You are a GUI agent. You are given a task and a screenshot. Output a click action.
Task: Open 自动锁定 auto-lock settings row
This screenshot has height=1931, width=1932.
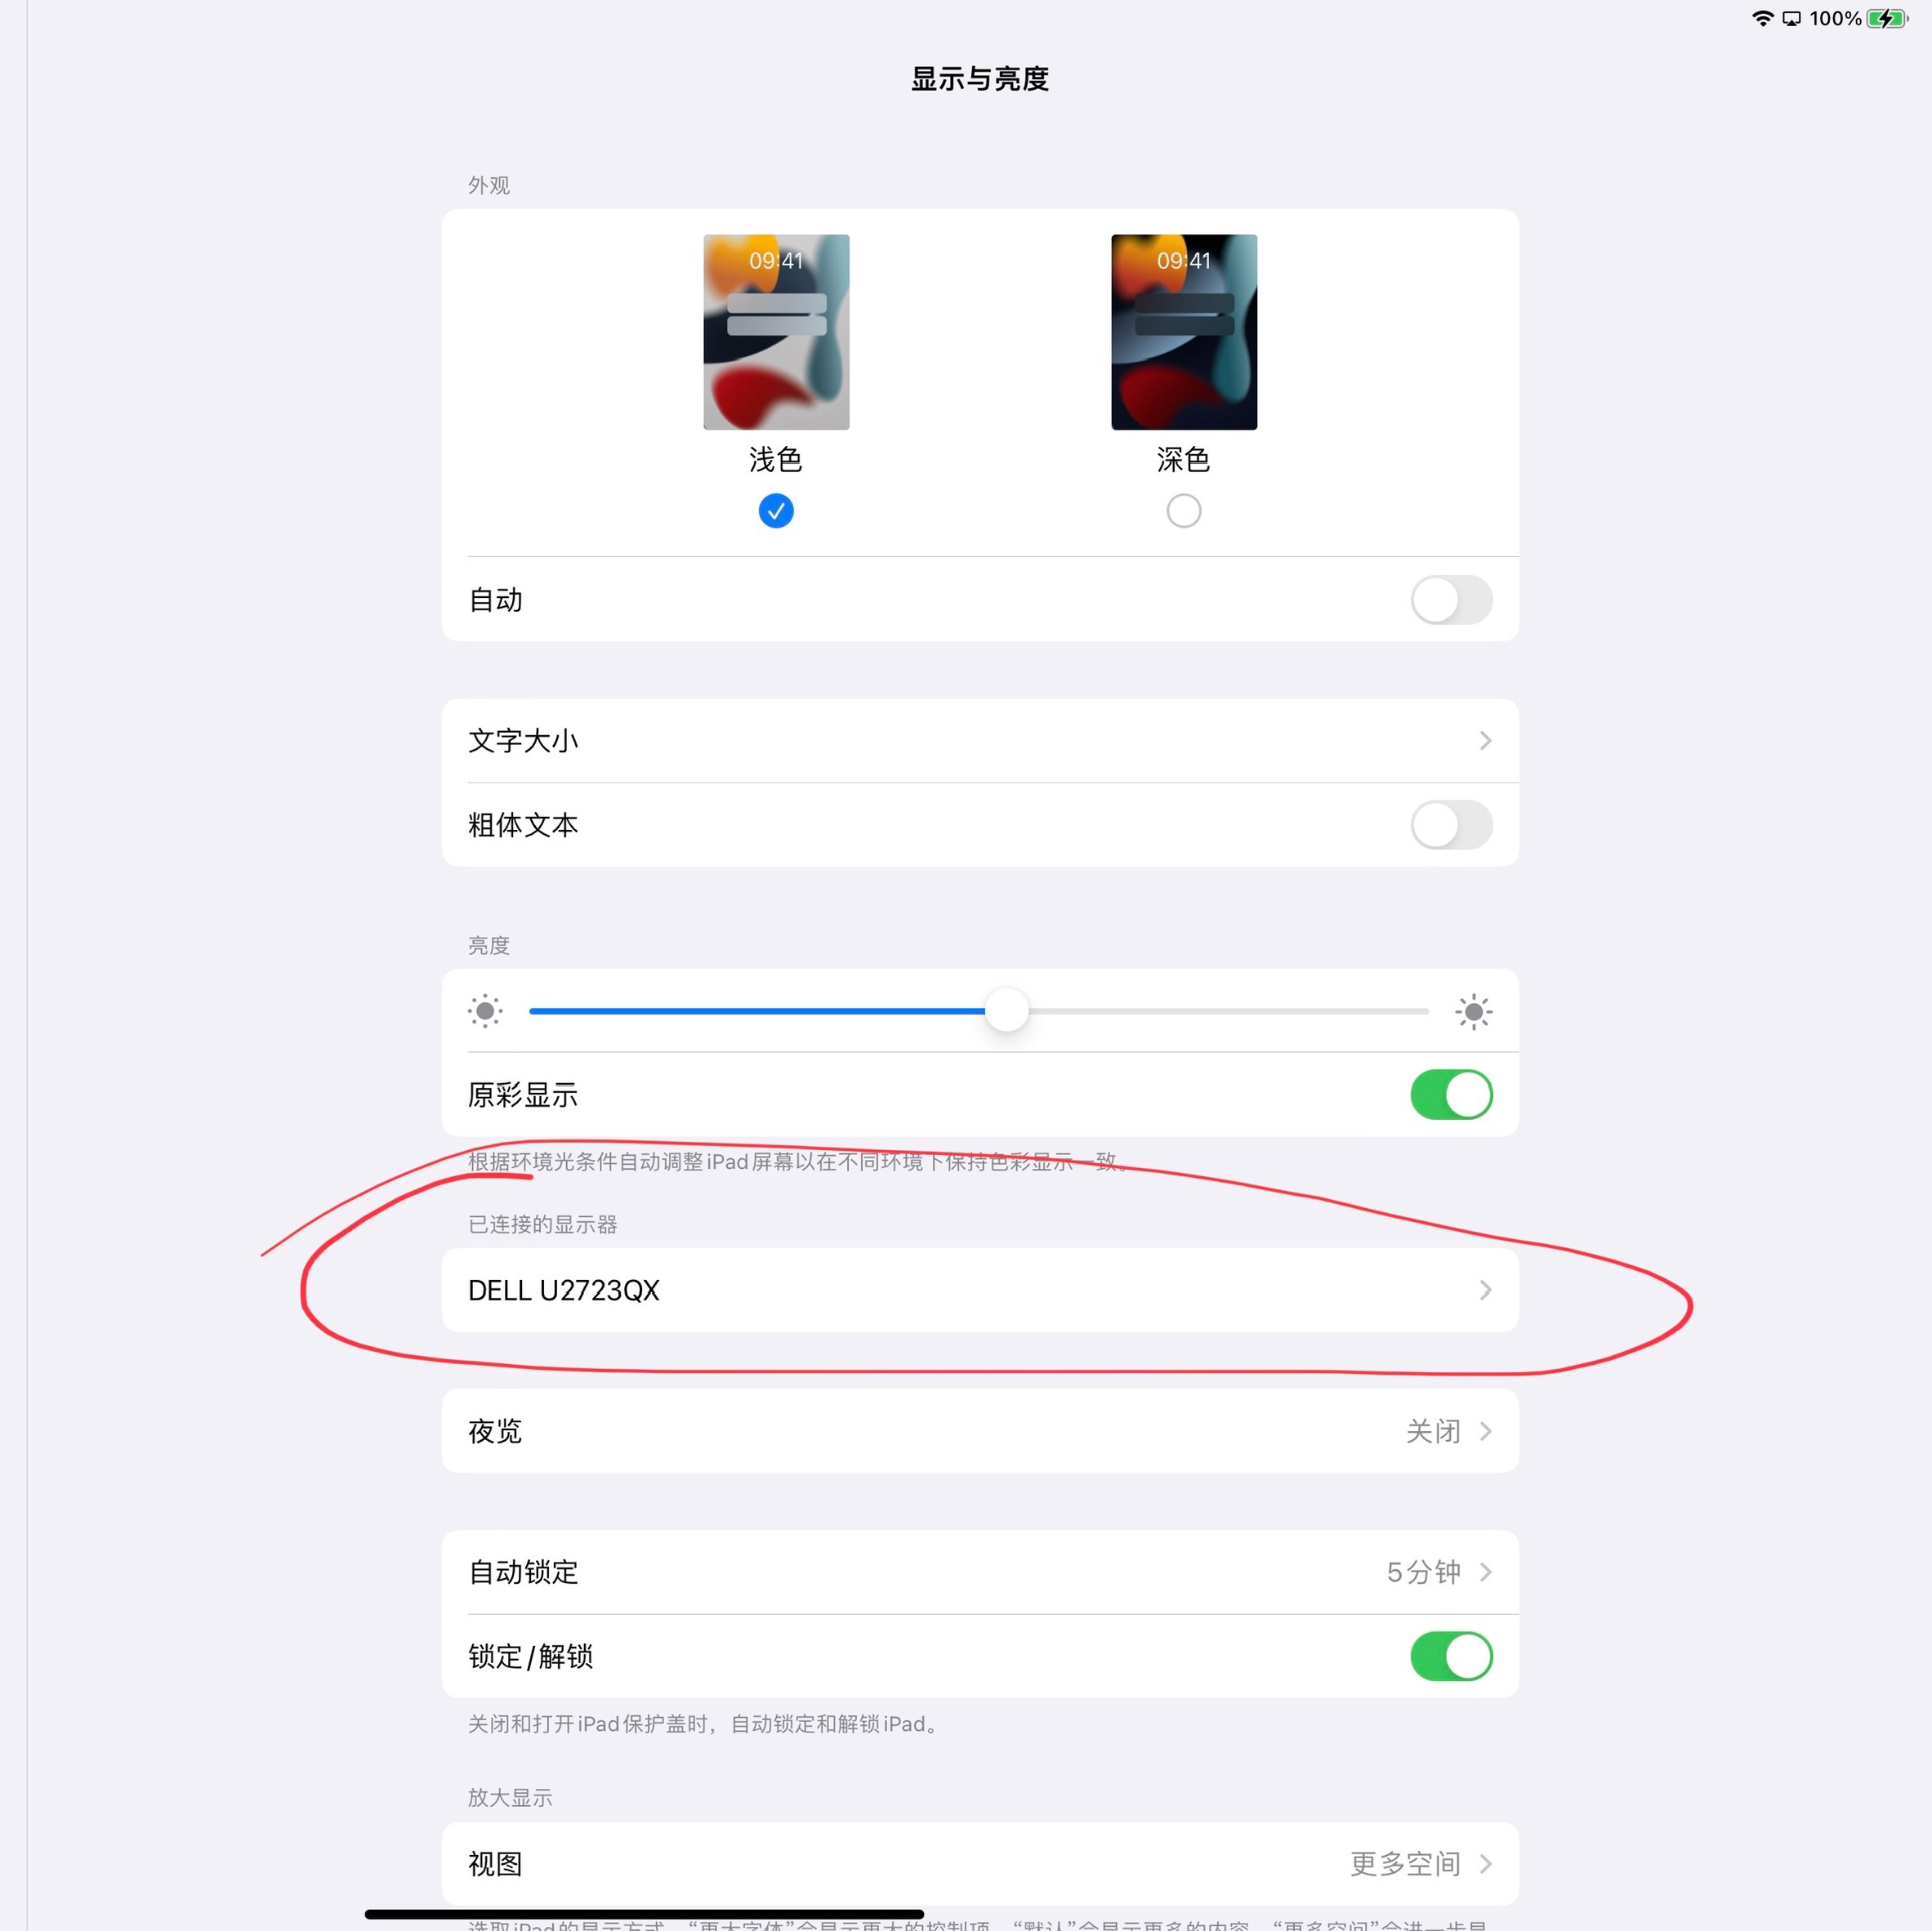click(980, 1572)
